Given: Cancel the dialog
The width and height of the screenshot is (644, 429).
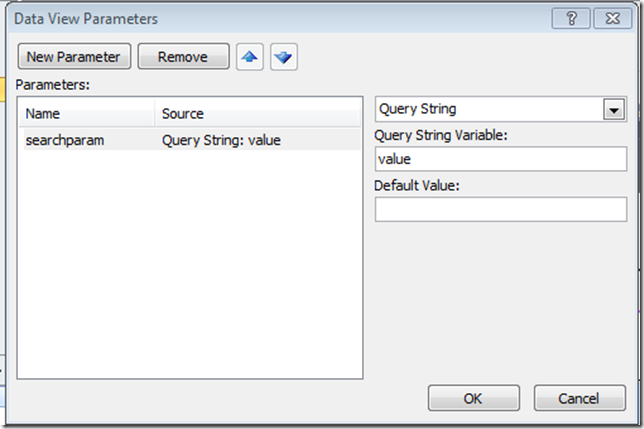Looking at the screenshot, I should coord(580,398).
